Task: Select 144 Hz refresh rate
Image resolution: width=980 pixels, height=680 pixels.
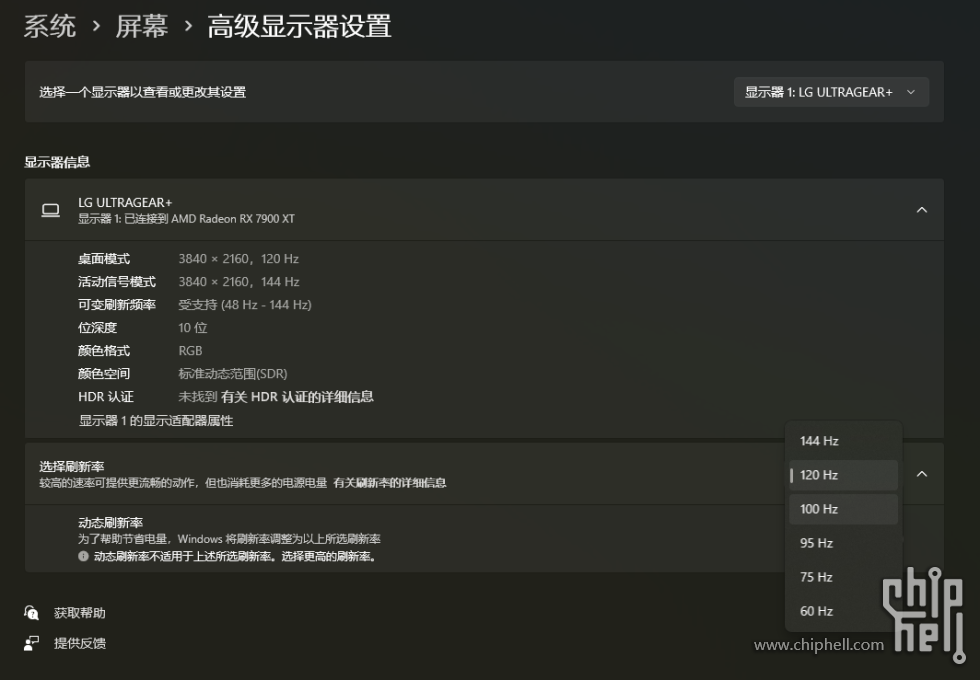Action: [x=843, y=441]
